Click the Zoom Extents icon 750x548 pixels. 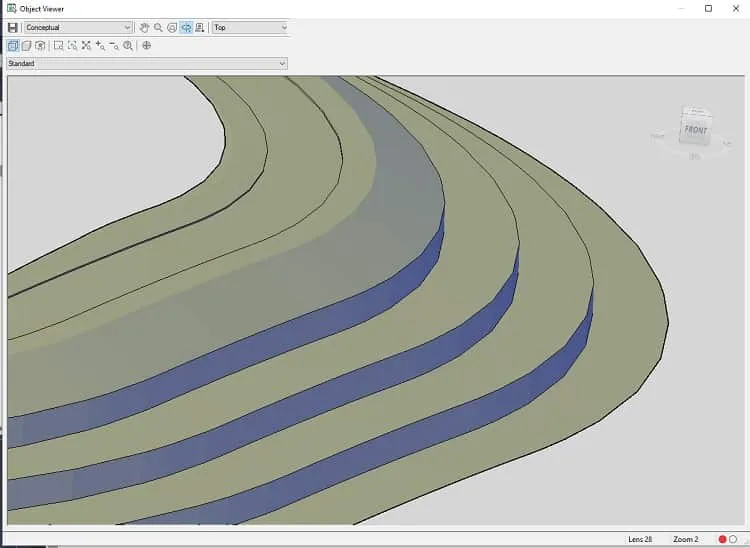point(86,45)
